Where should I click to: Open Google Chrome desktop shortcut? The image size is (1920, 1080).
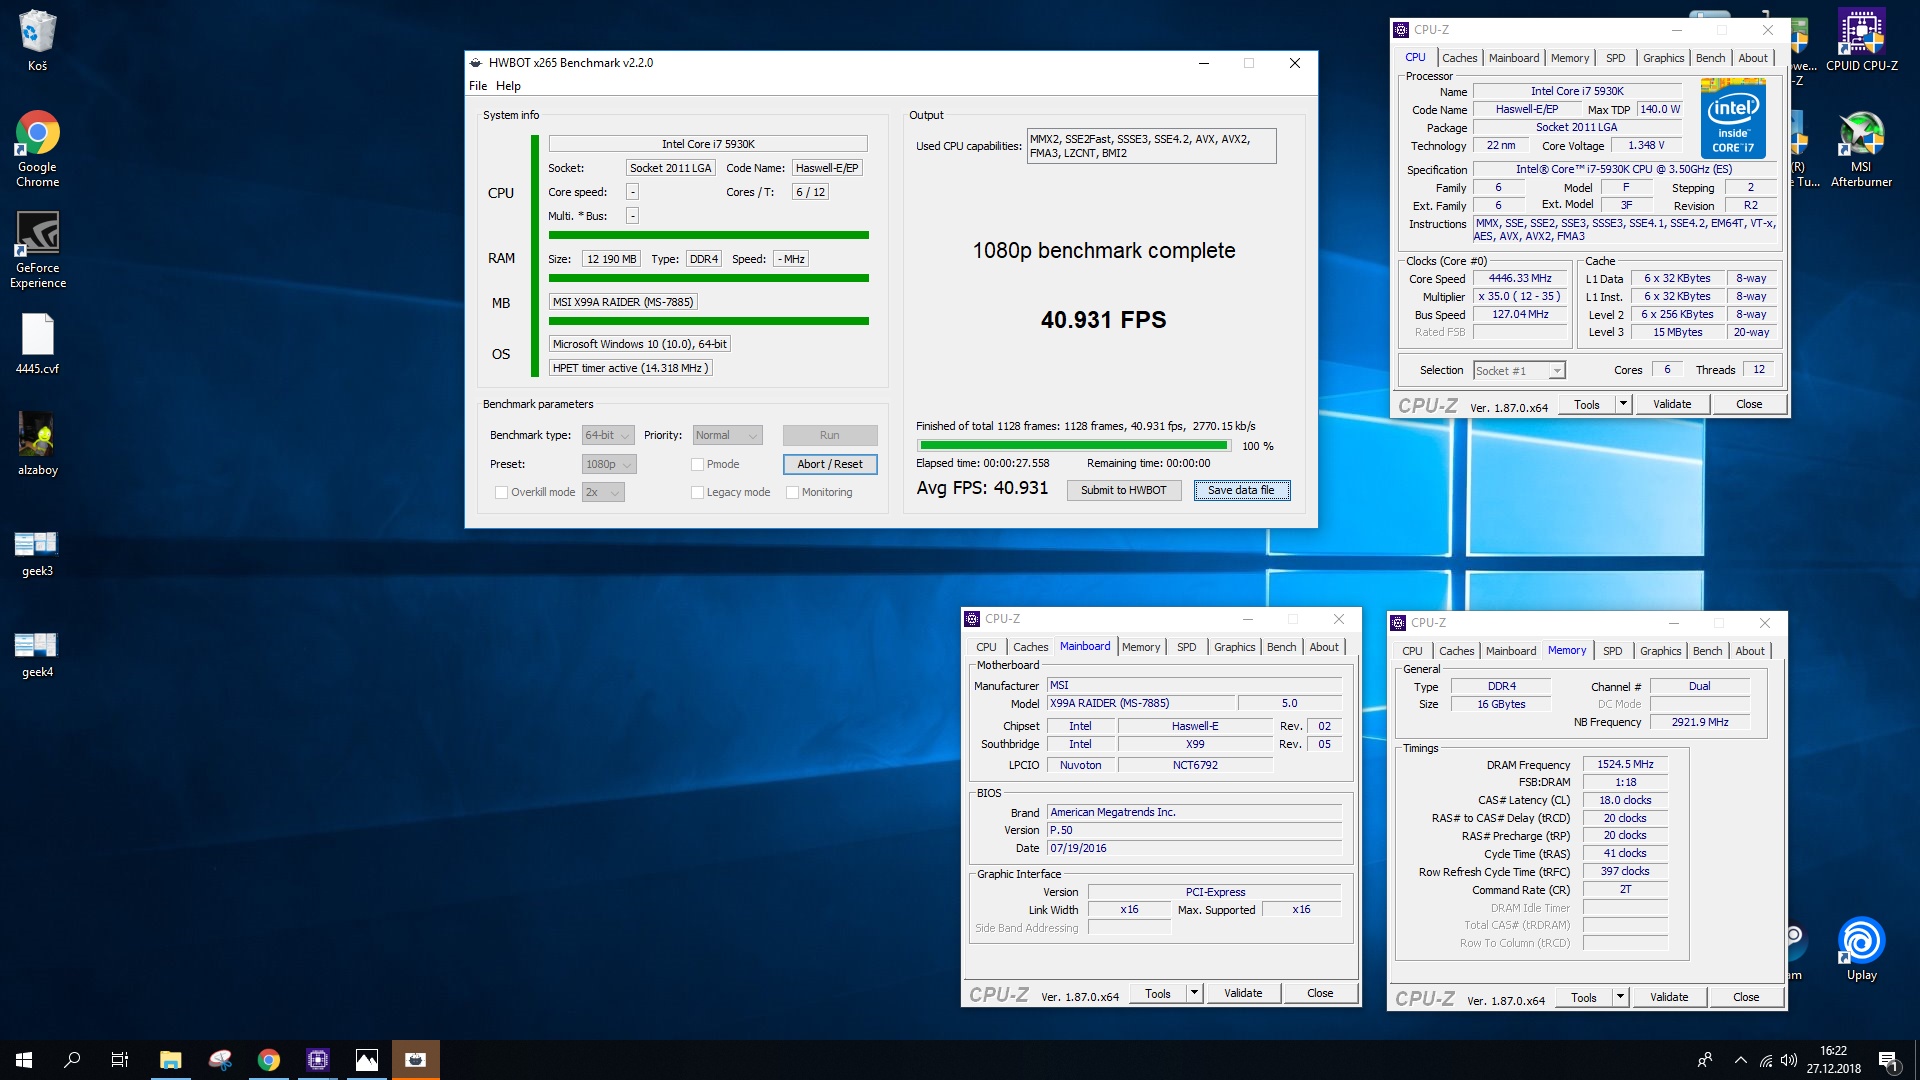click(x=37, y=148)
